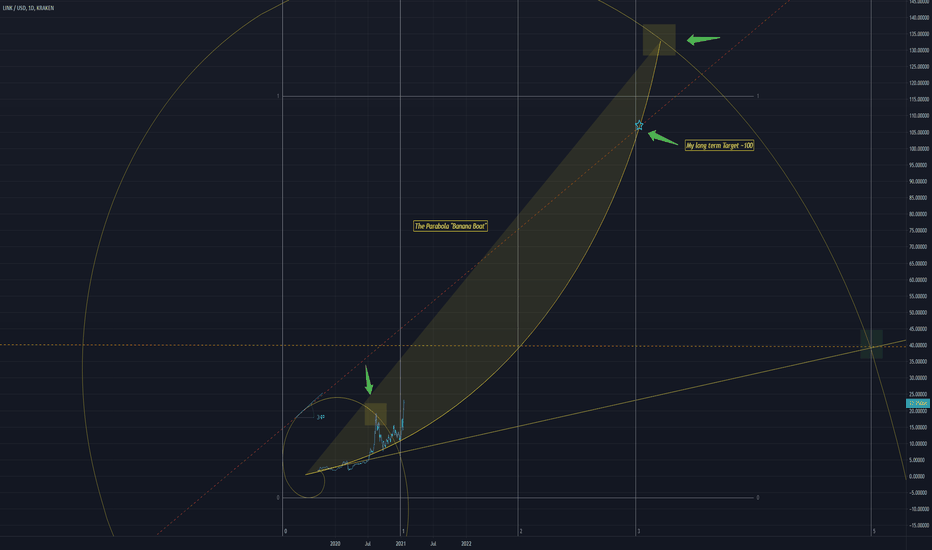This screenshot has height=550, width=932.
Task: Click the 110.00000 price axis label
Action: [x=918, y=116]
